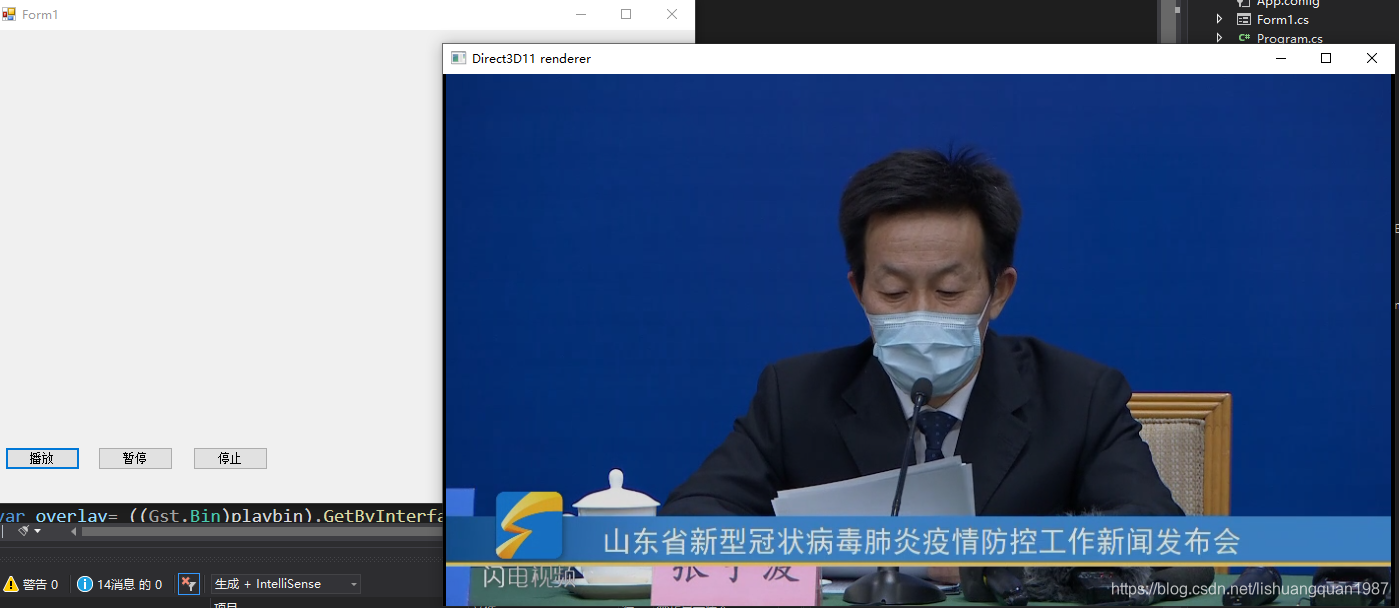Click the clear error filter icon
The height and width of the screenshot is (608, 1399).
pyautogui.click(x=188, y=584)
